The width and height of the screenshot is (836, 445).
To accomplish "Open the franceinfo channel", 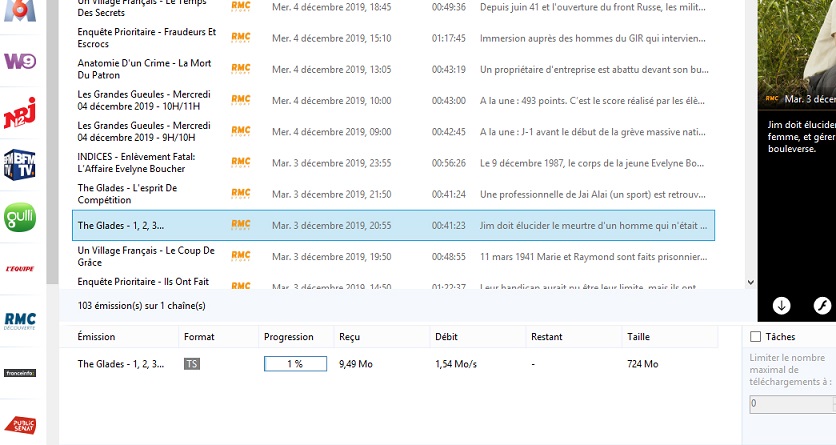I will [20, 373].
